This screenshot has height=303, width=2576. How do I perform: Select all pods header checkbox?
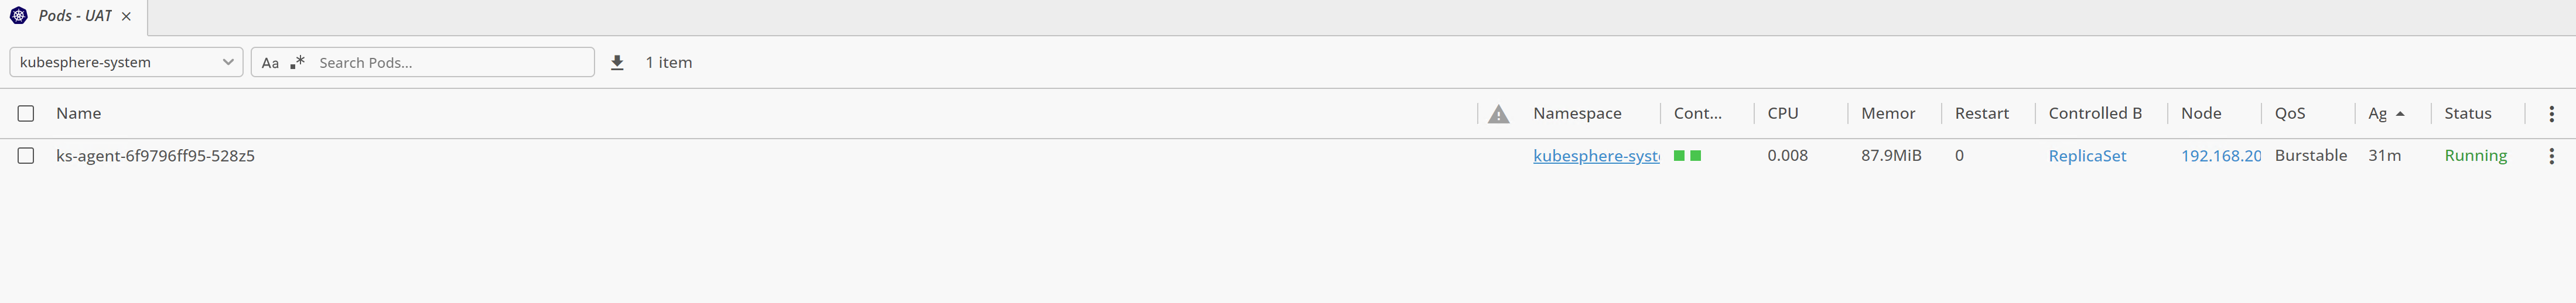click(x=26, y=114)
